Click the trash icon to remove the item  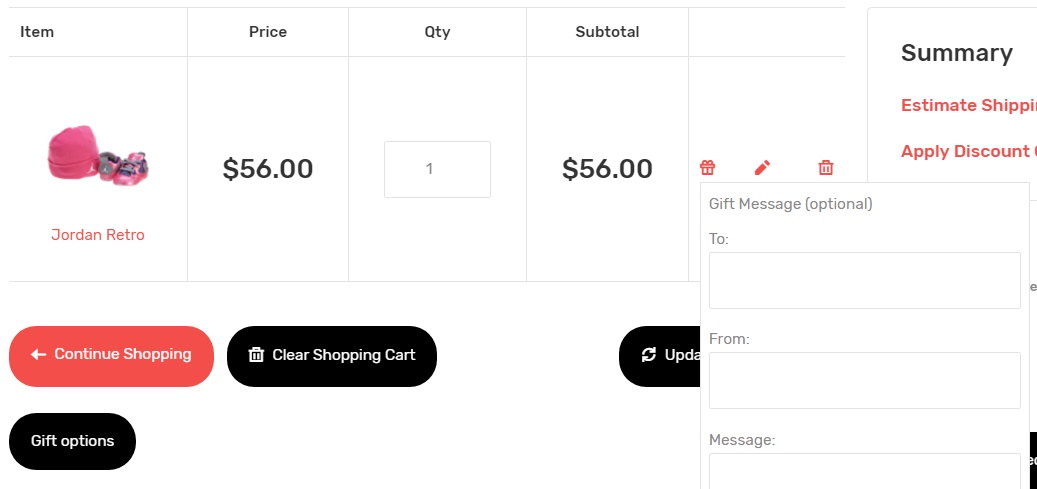[825, 167]
